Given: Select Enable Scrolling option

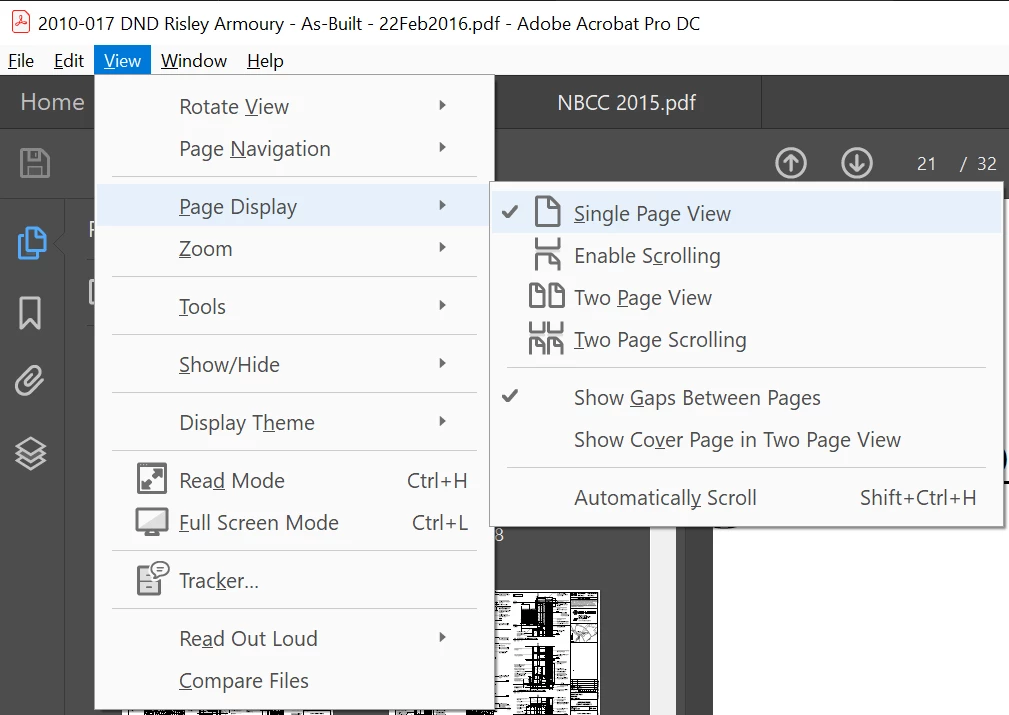Looking at the screenshot, I should [746, 255].
